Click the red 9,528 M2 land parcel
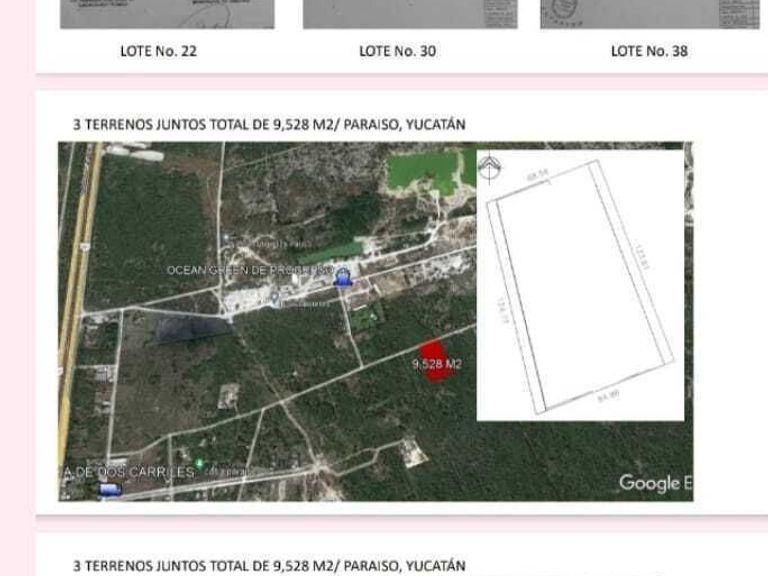Viewport: 768px width, 576px height. click(x=435, y=360)
